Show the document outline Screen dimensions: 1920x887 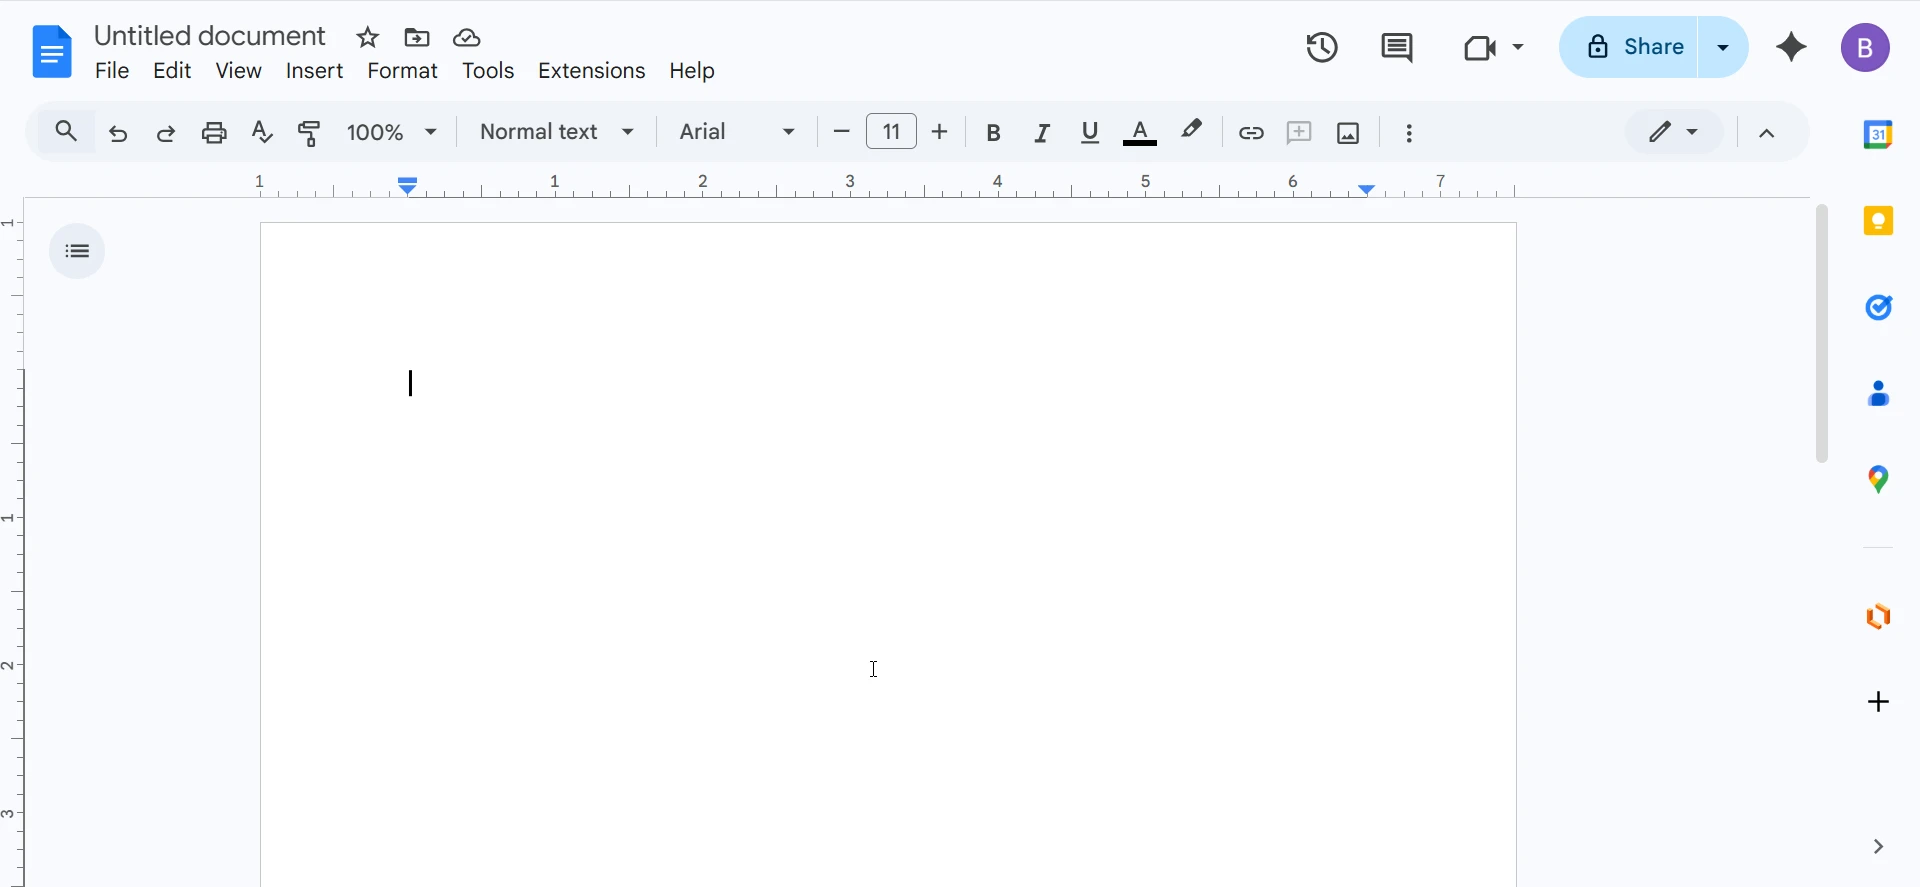77,251
